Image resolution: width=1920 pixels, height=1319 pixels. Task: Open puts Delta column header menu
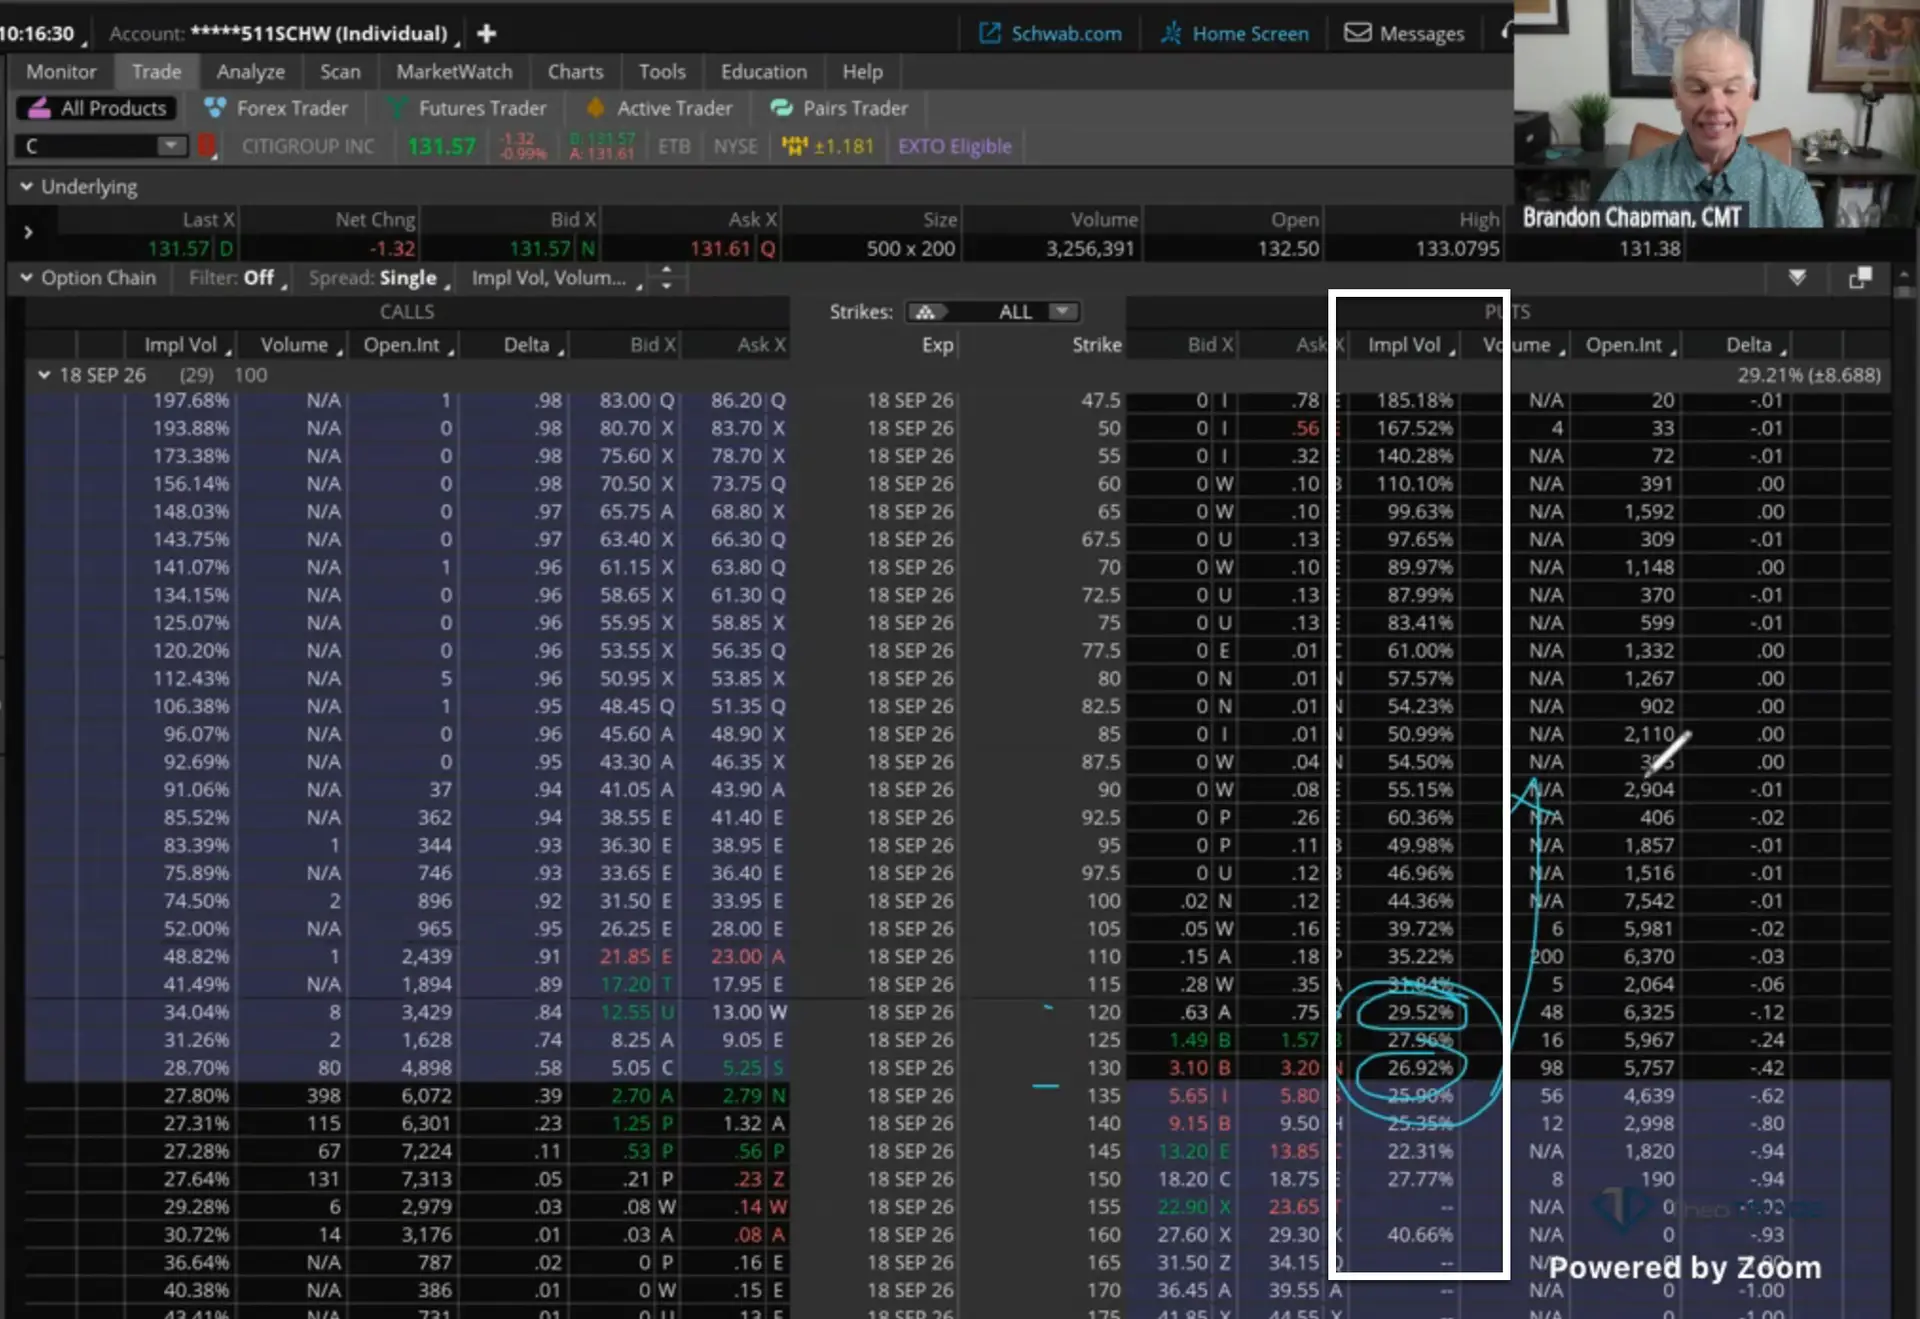pos(1783,351)
